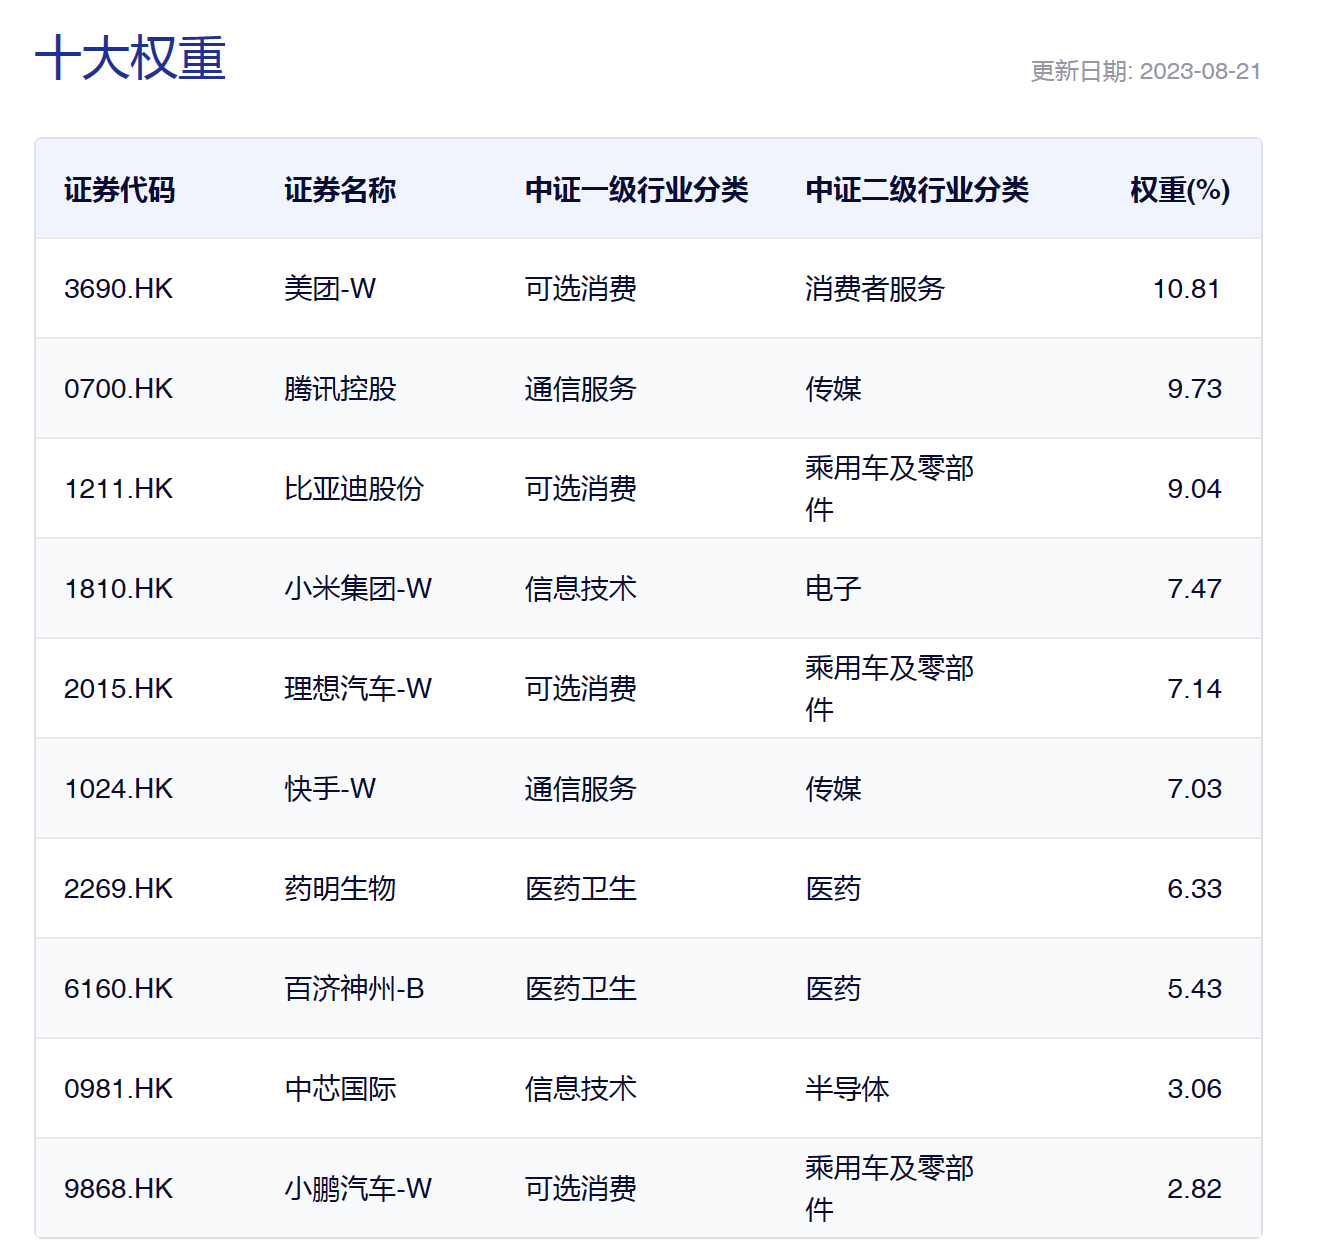Open the 比亚迪股份 security name

pyautogui.click(x=354, y=489)
